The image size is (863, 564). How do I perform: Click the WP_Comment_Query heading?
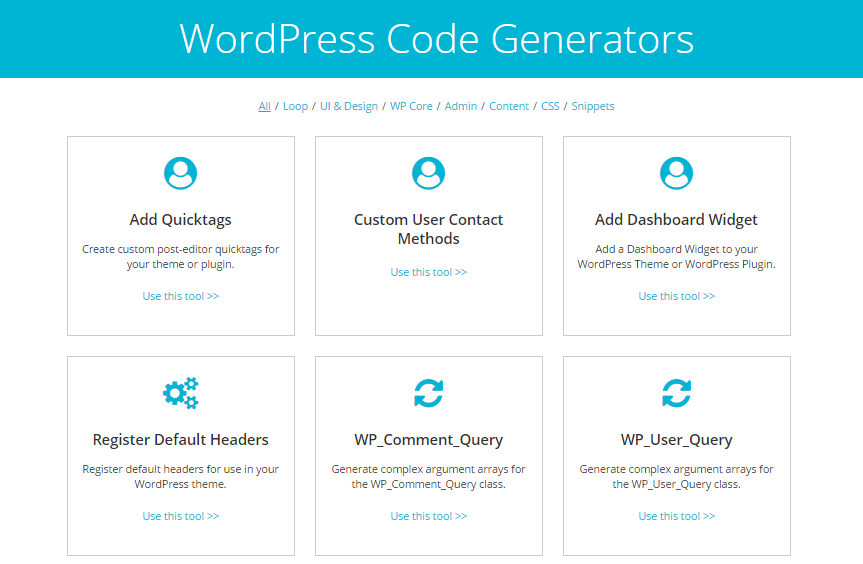pyautogui.click(x=429, y=440)
